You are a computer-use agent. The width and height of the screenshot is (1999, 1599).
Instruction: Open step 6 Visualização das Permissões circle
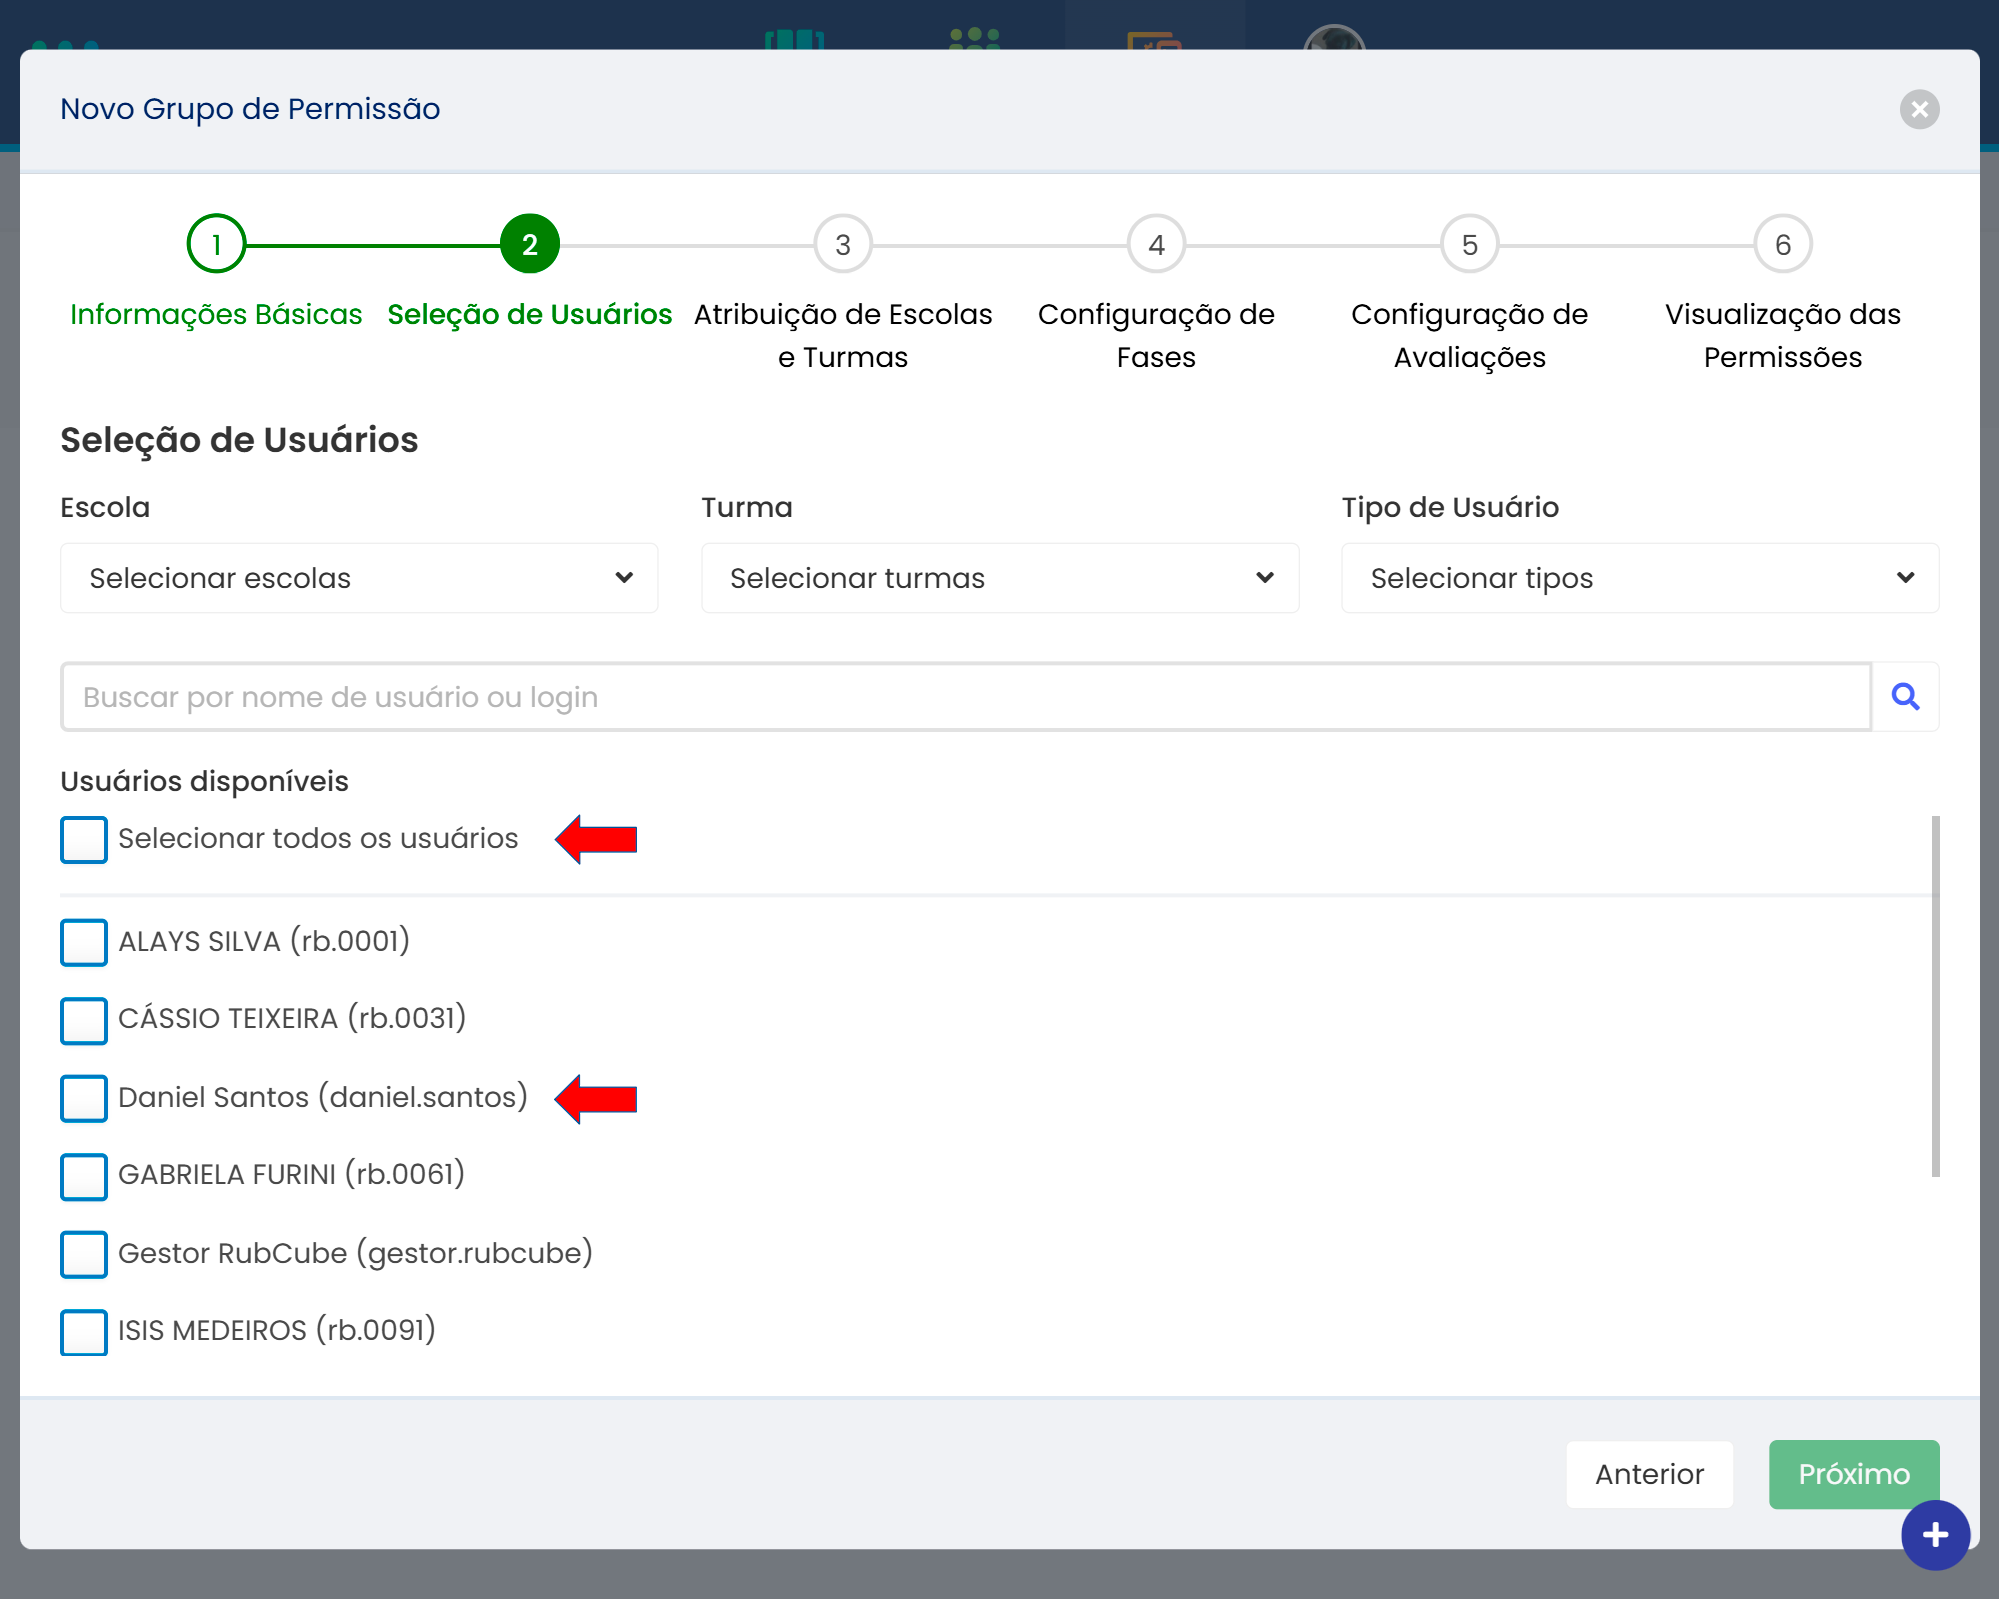[x=1782, y=244]
